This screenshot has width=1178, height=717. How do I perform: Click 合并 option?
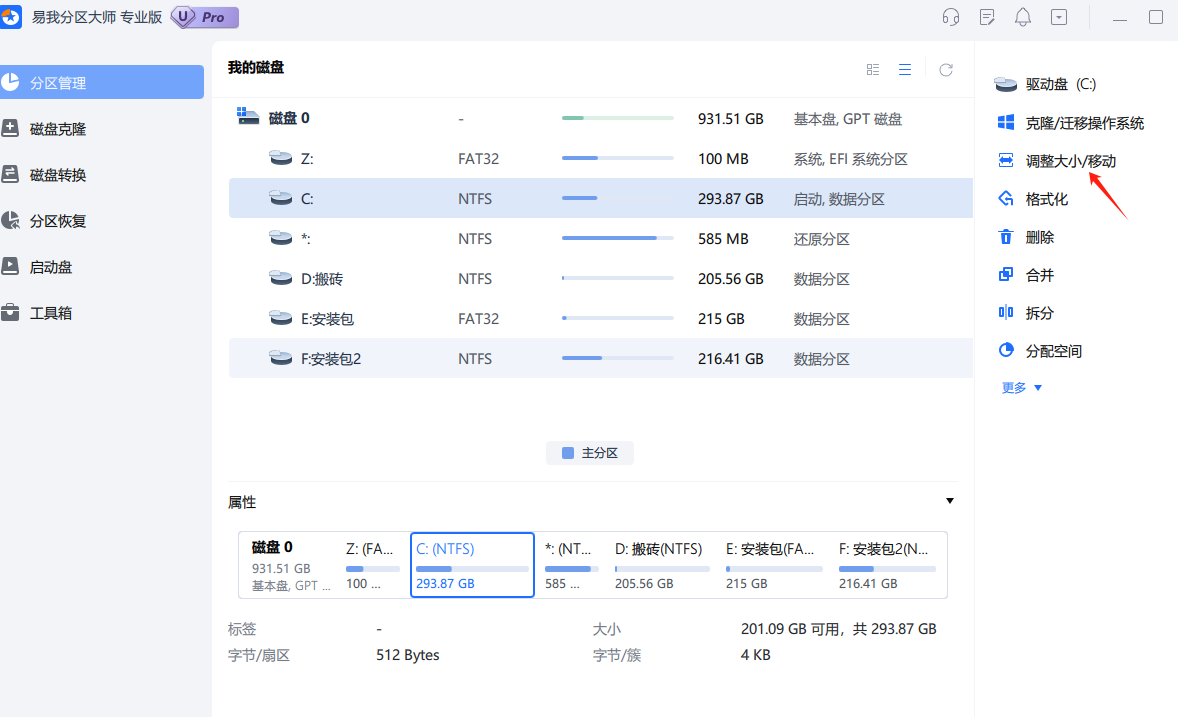1040,275
